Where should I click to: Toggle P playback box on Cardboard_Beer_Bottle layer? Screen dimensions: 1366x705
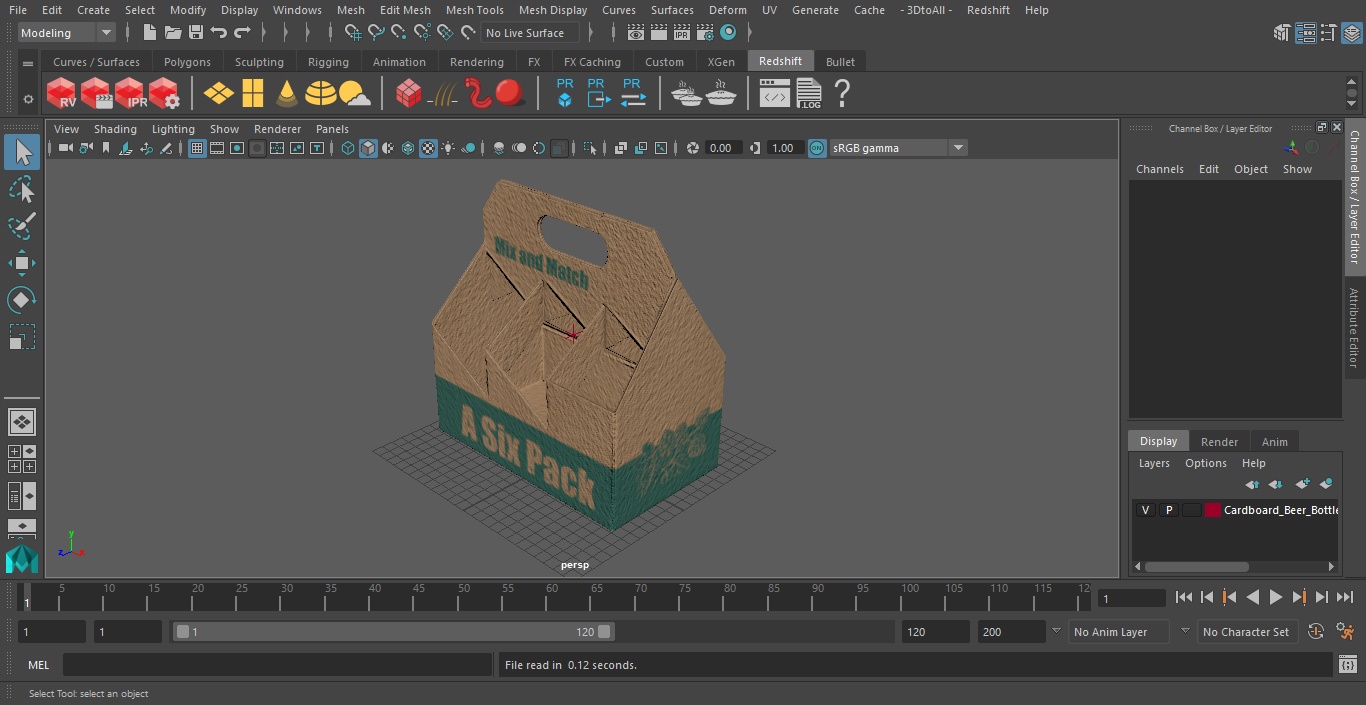coord(1168,510)
